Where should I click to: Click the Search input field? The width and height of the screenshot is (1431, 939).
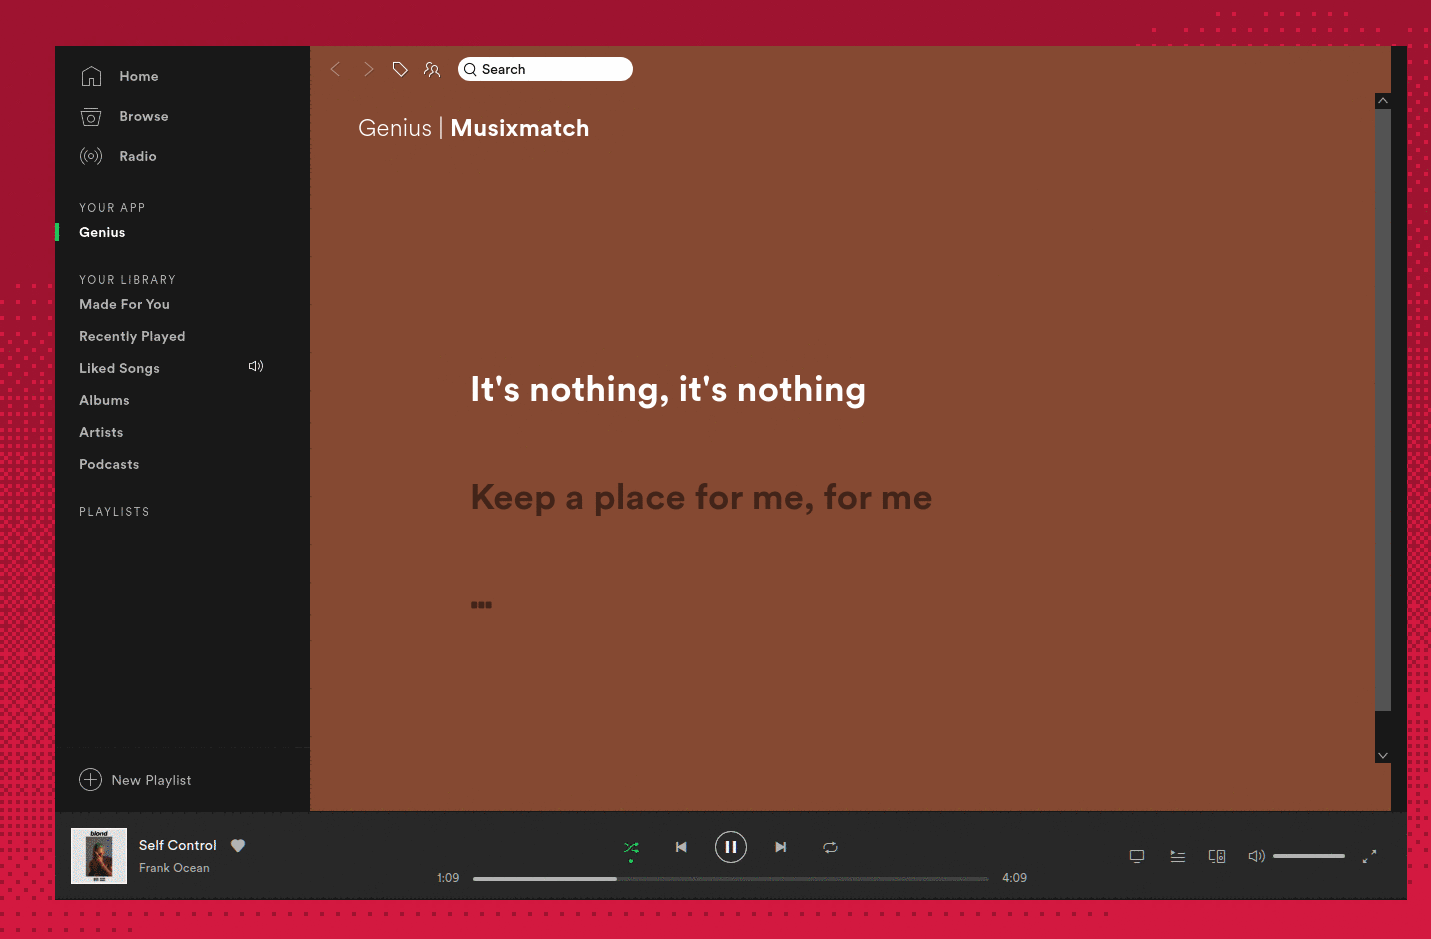[545, 69]
